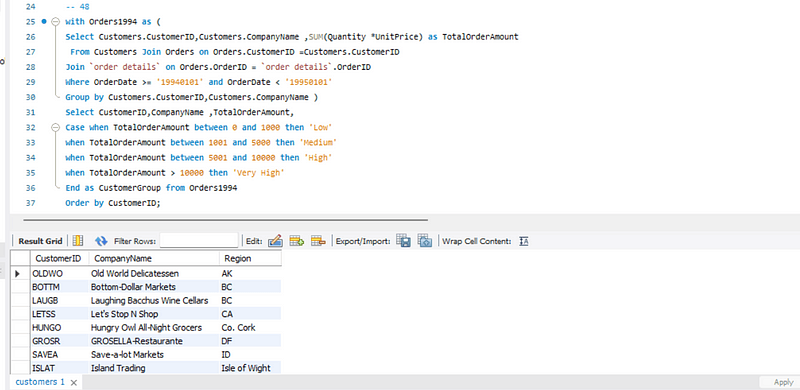Toggle wrap cell content icon

(x=523, y=241)
